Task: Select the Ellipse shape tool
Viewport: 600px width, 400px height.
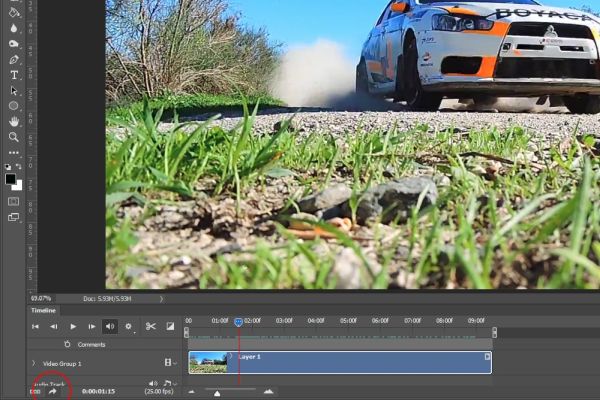Action: point(14,106)
